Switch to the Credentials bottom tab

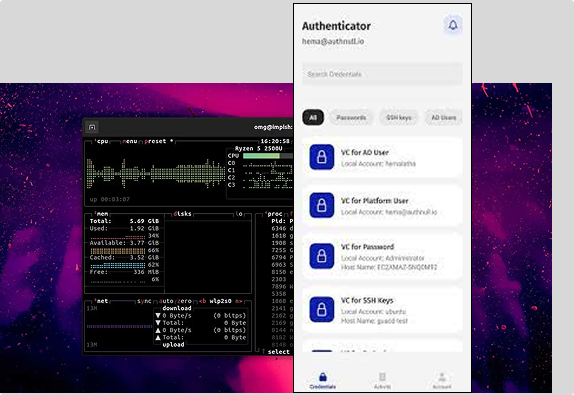pyautogui.click(x=323, y=381)
